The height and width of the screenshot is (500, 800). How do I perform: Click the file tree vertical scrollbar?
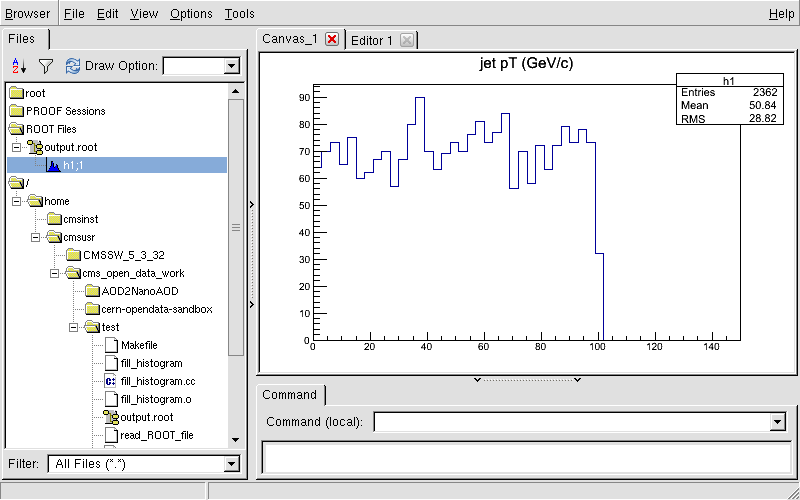click(236, 227)
